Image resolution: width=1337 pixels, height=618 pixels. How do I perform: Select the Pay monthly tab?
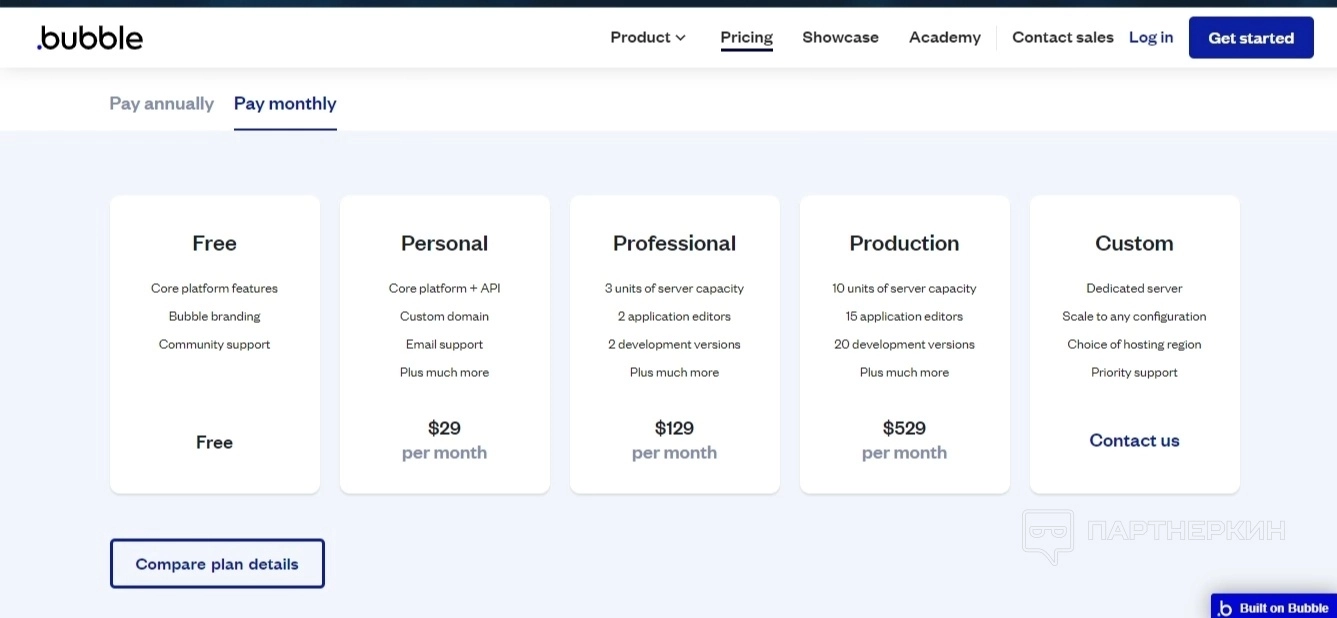285,104
